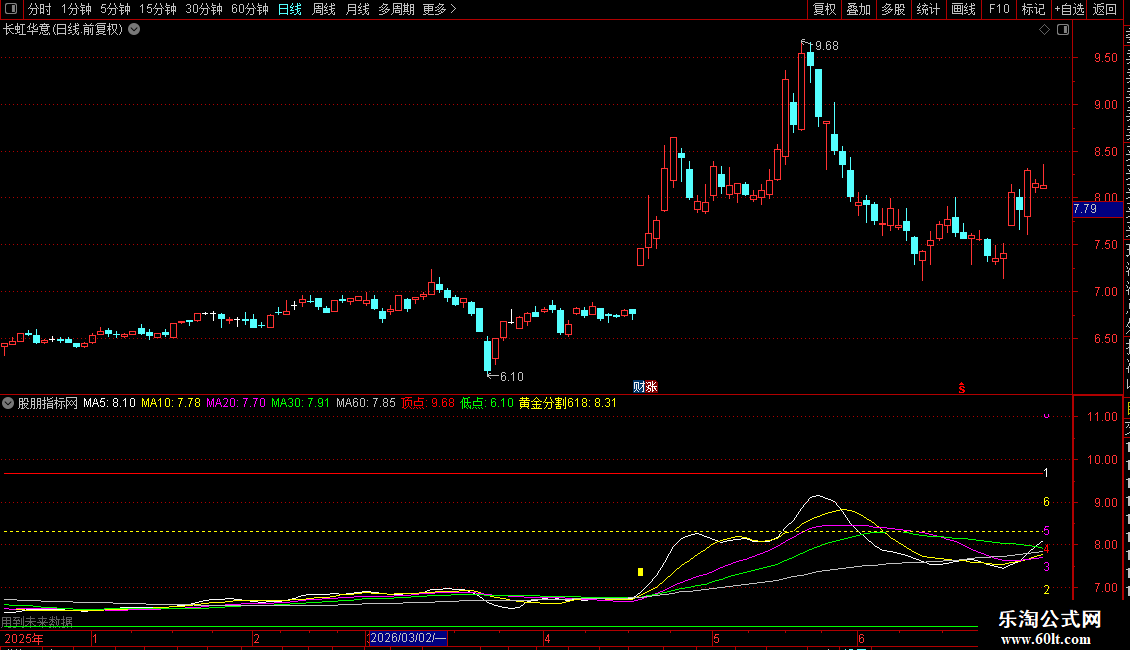Viewport: 1130px width, 650px height.
Task: Switch to 月线 monthly chart
Action: click(357, 9)
